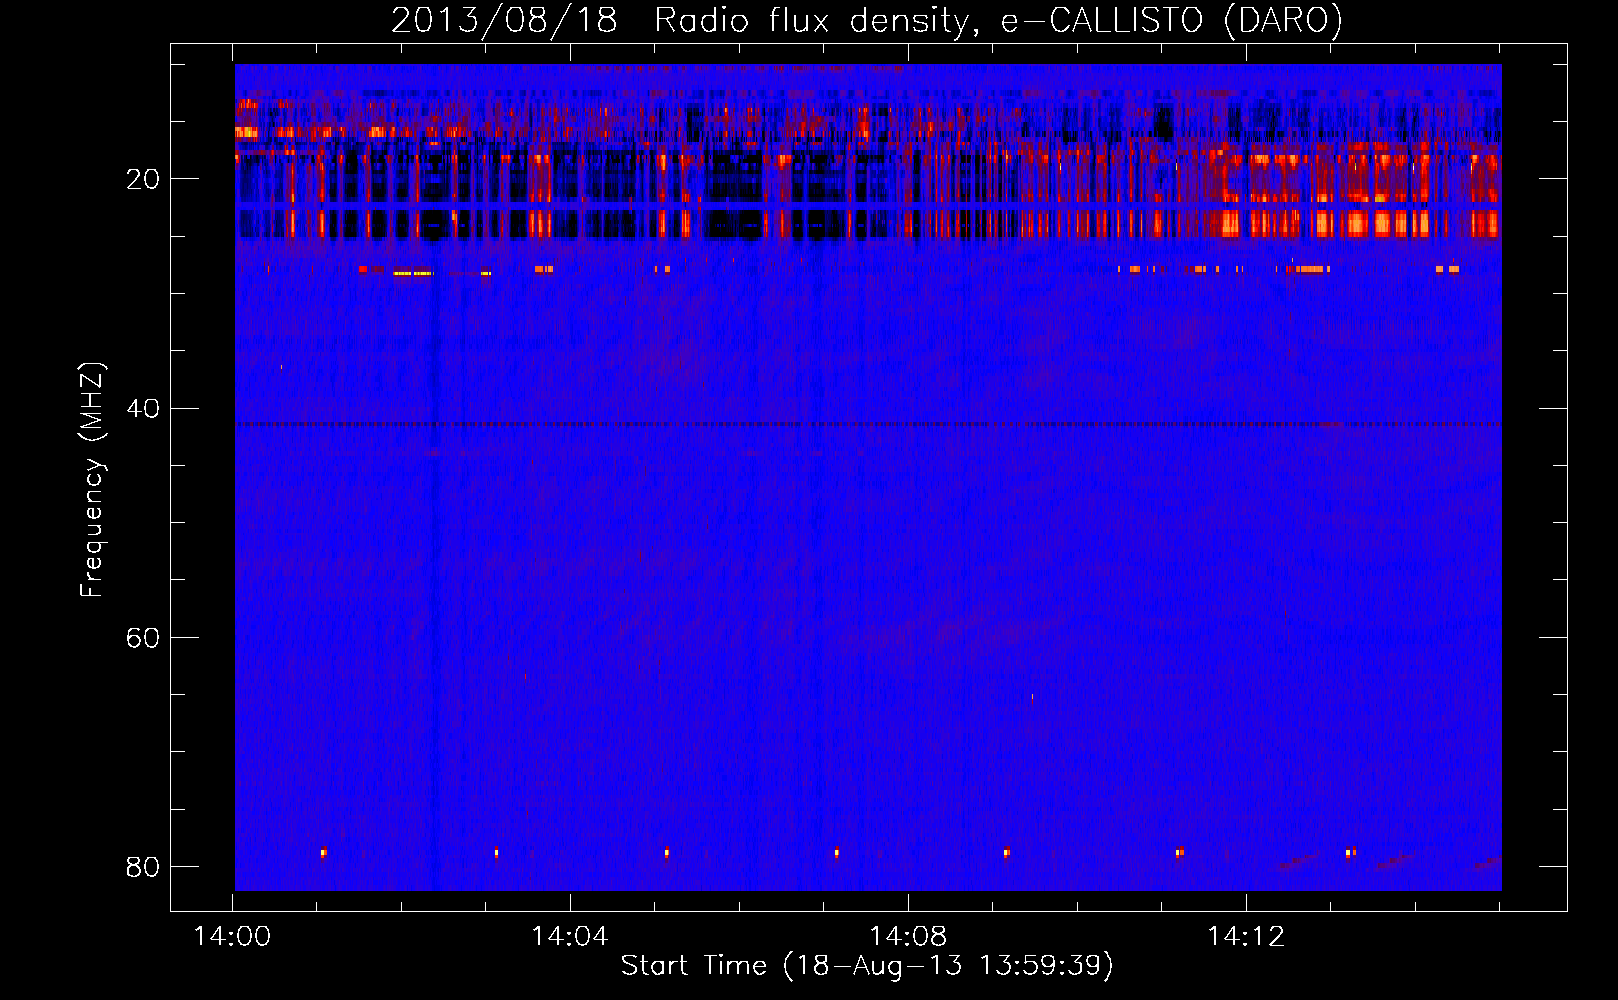Click the 60 frequency tick label

coord(142,638)
